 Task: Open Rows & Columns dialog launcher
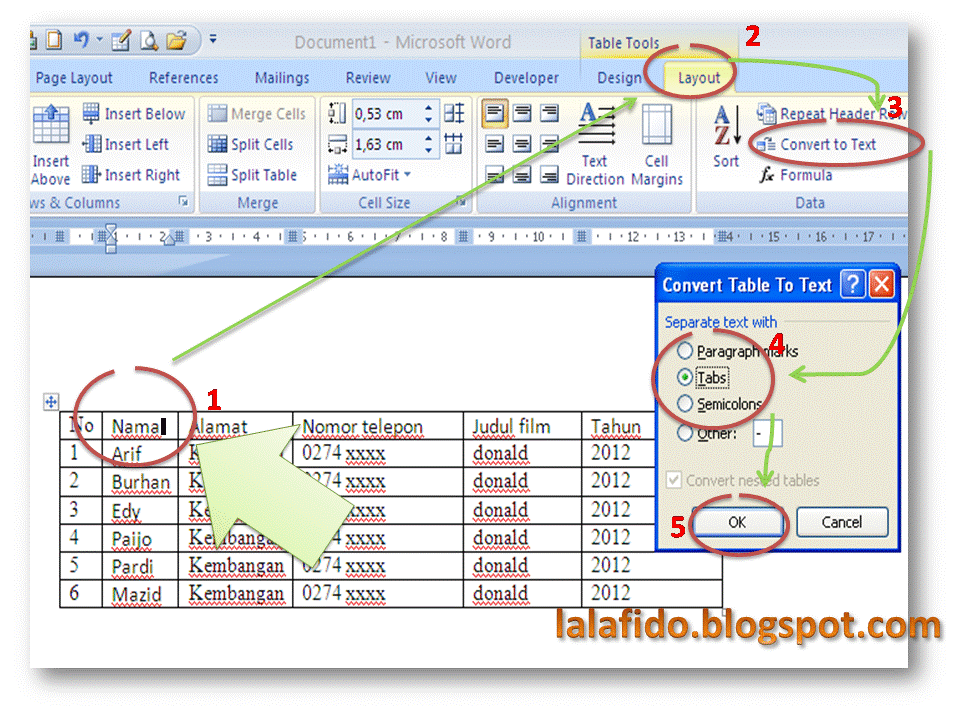tap(183, 201)
